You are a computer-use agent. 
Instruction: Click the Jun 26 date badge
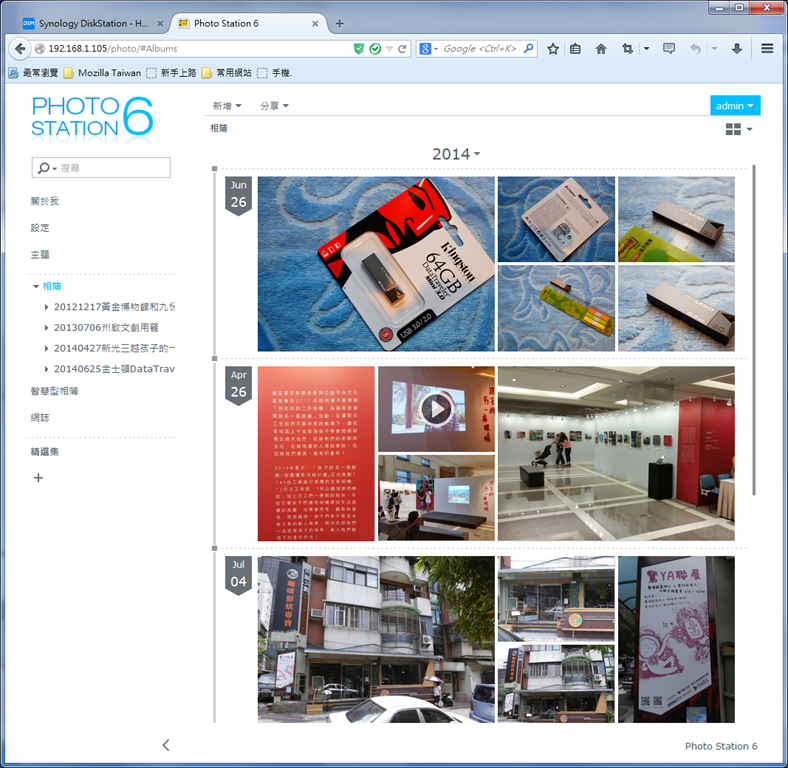pos(238,196)
